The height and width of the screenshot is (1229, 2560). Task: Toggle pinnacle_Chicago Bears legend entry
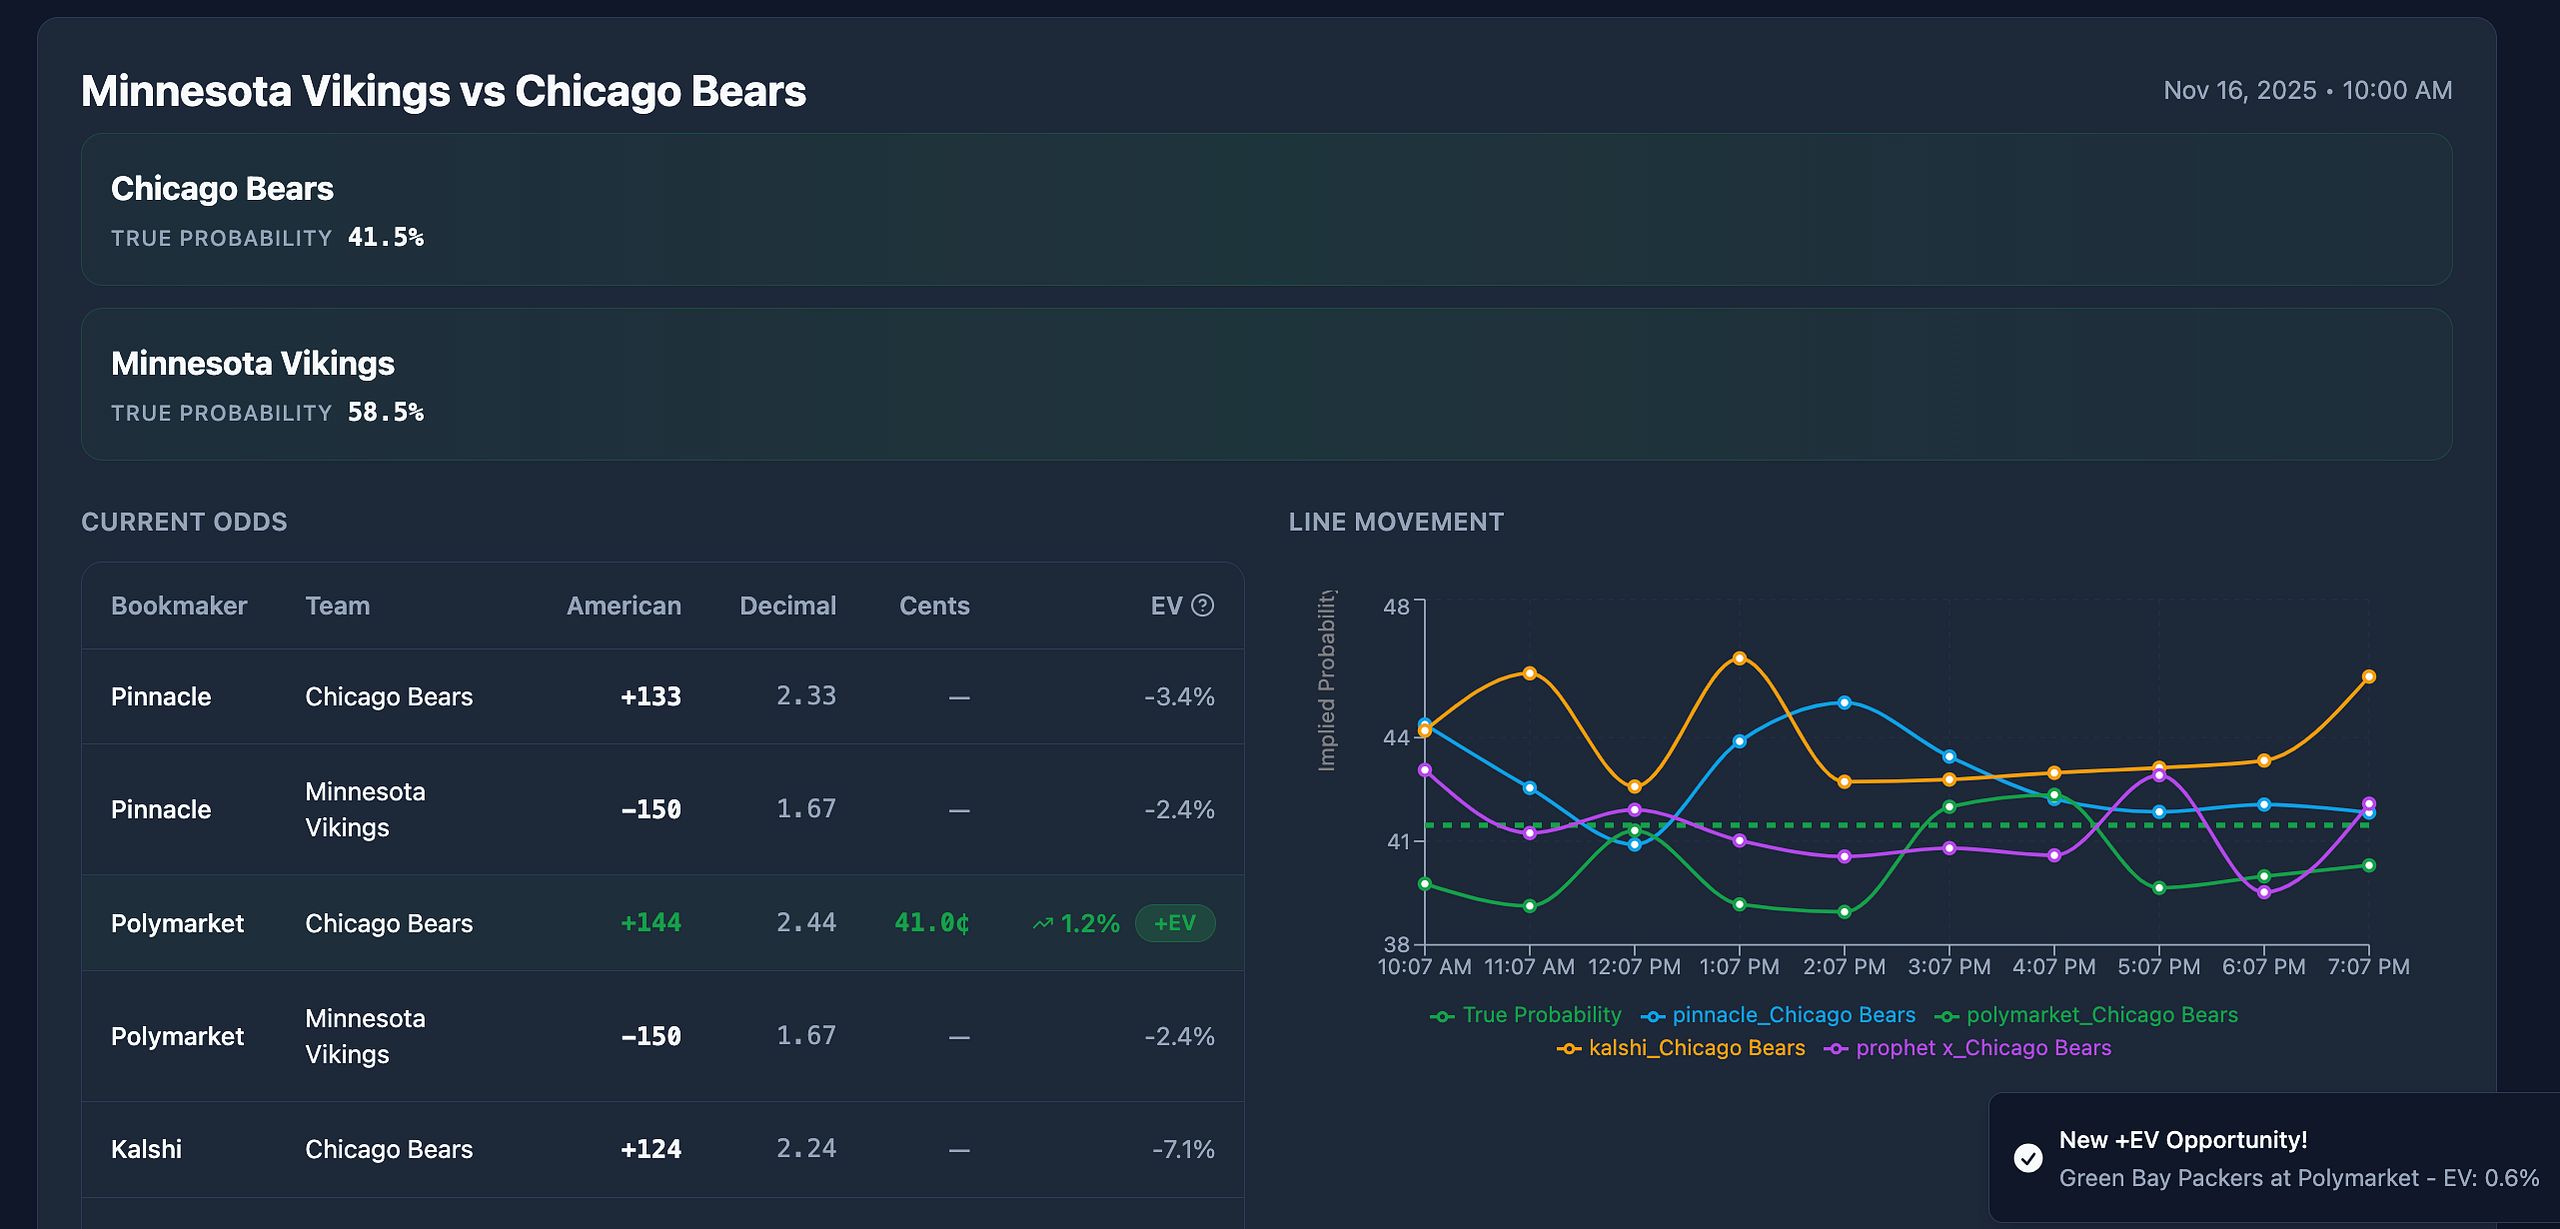point(1778,1015)
